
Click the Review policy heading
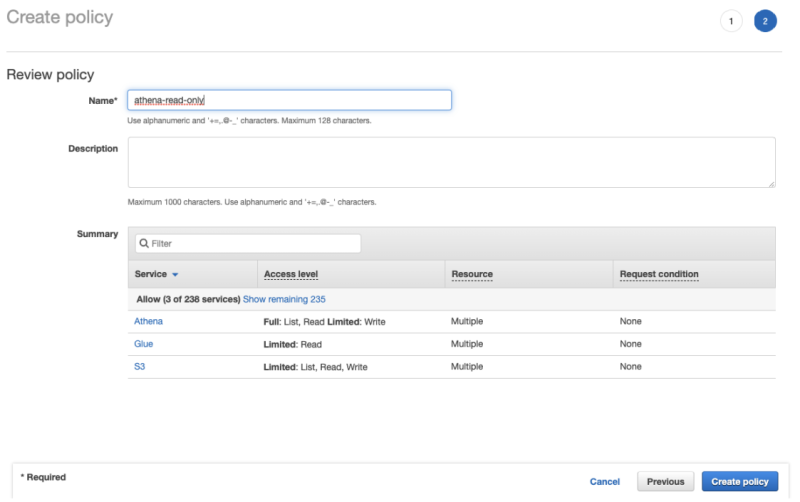coord(51,74)
